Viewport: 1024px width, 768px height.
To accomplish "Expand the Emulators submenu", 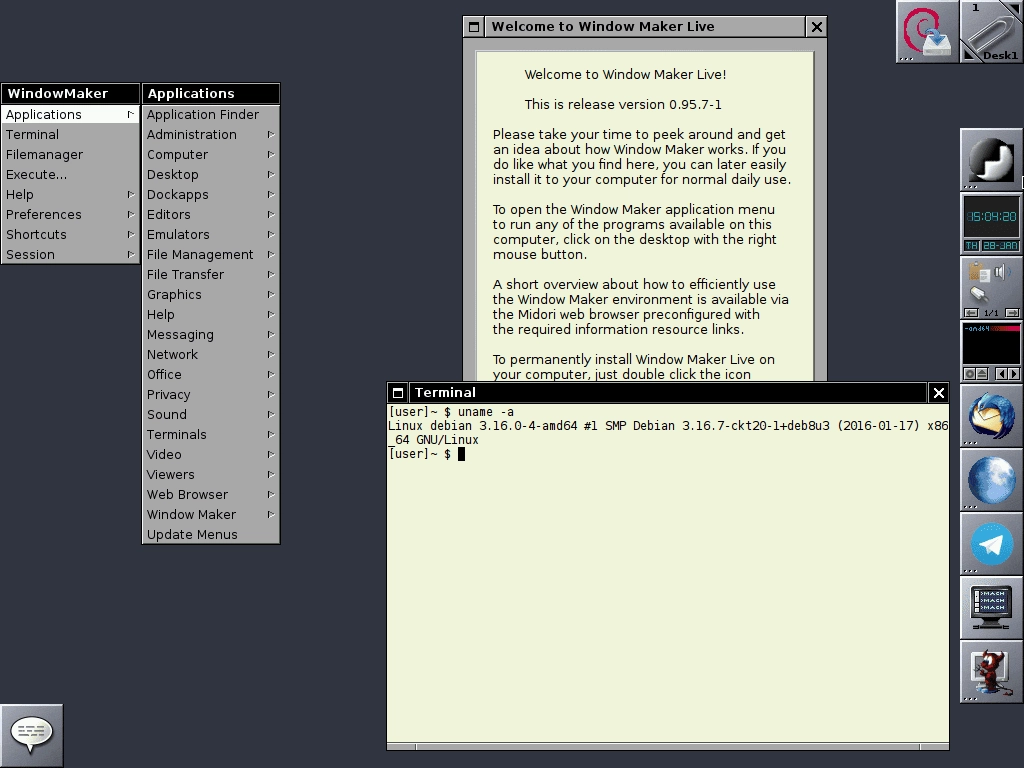I will (x=211, y=234).
